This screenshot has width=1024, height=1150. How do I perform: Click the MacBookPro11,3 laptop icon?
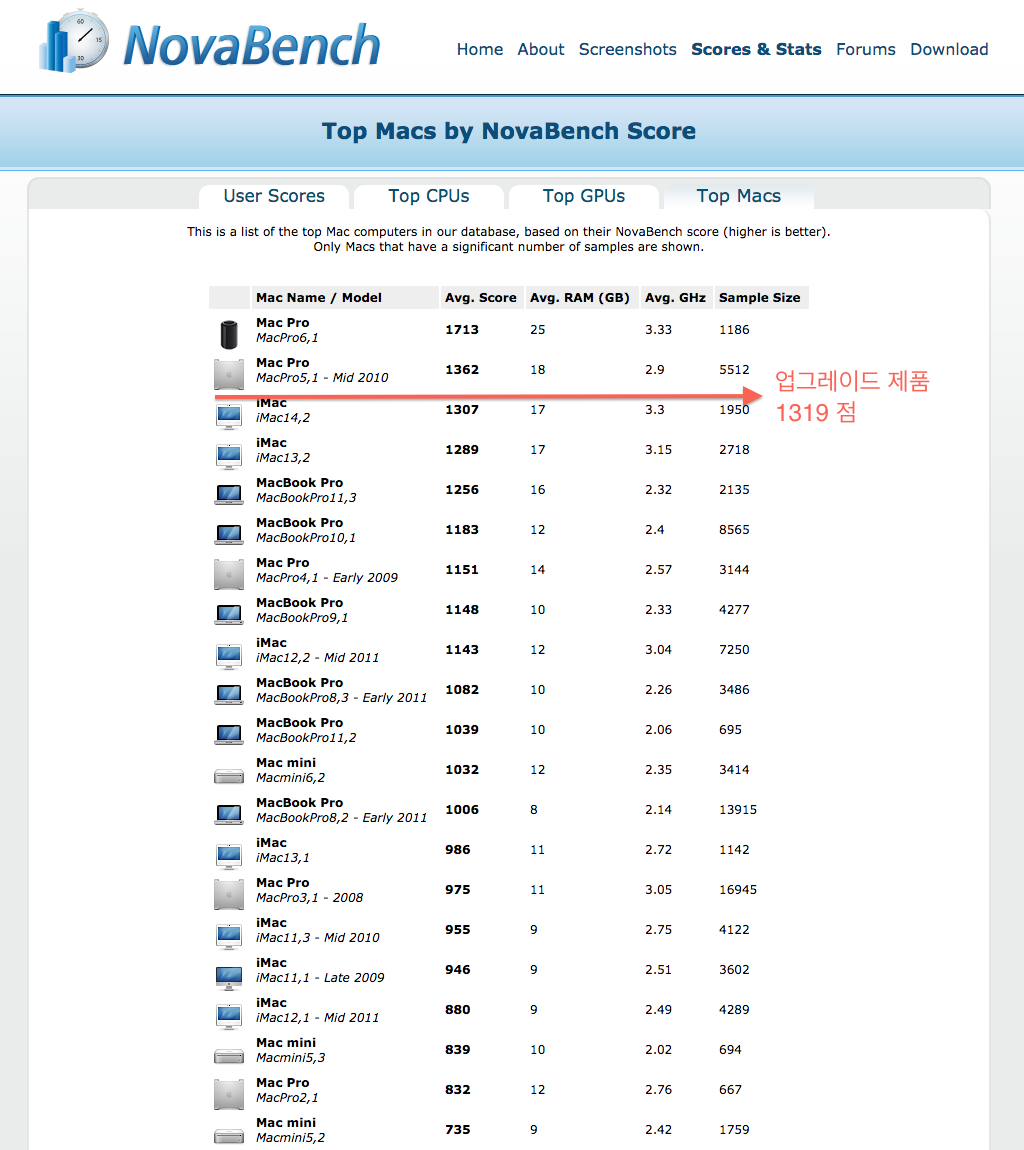229,493
